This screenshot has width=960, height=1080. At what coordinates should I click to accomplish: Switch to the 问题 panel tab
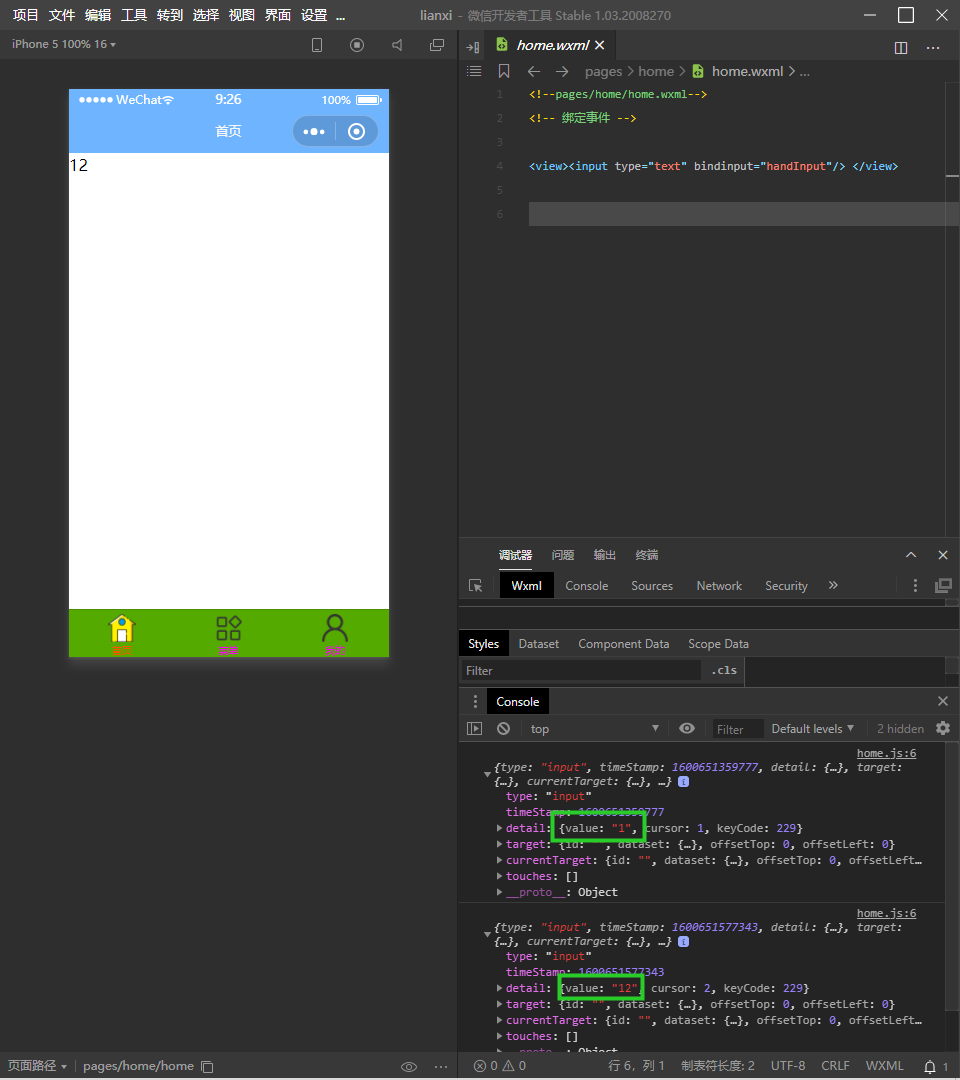[563, 555]
